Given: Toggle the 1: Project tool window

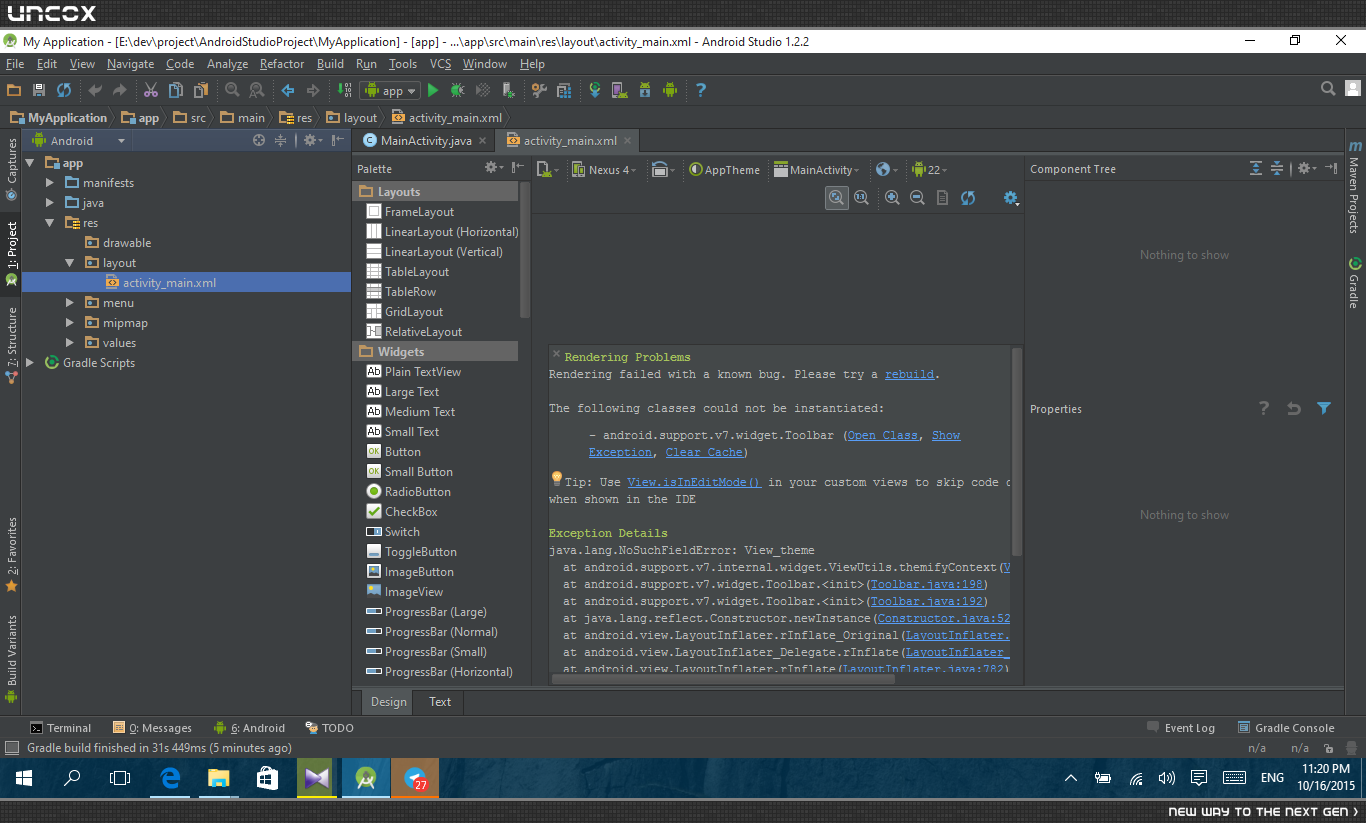Looking at the screenshot, I should (x=11, y=254).
